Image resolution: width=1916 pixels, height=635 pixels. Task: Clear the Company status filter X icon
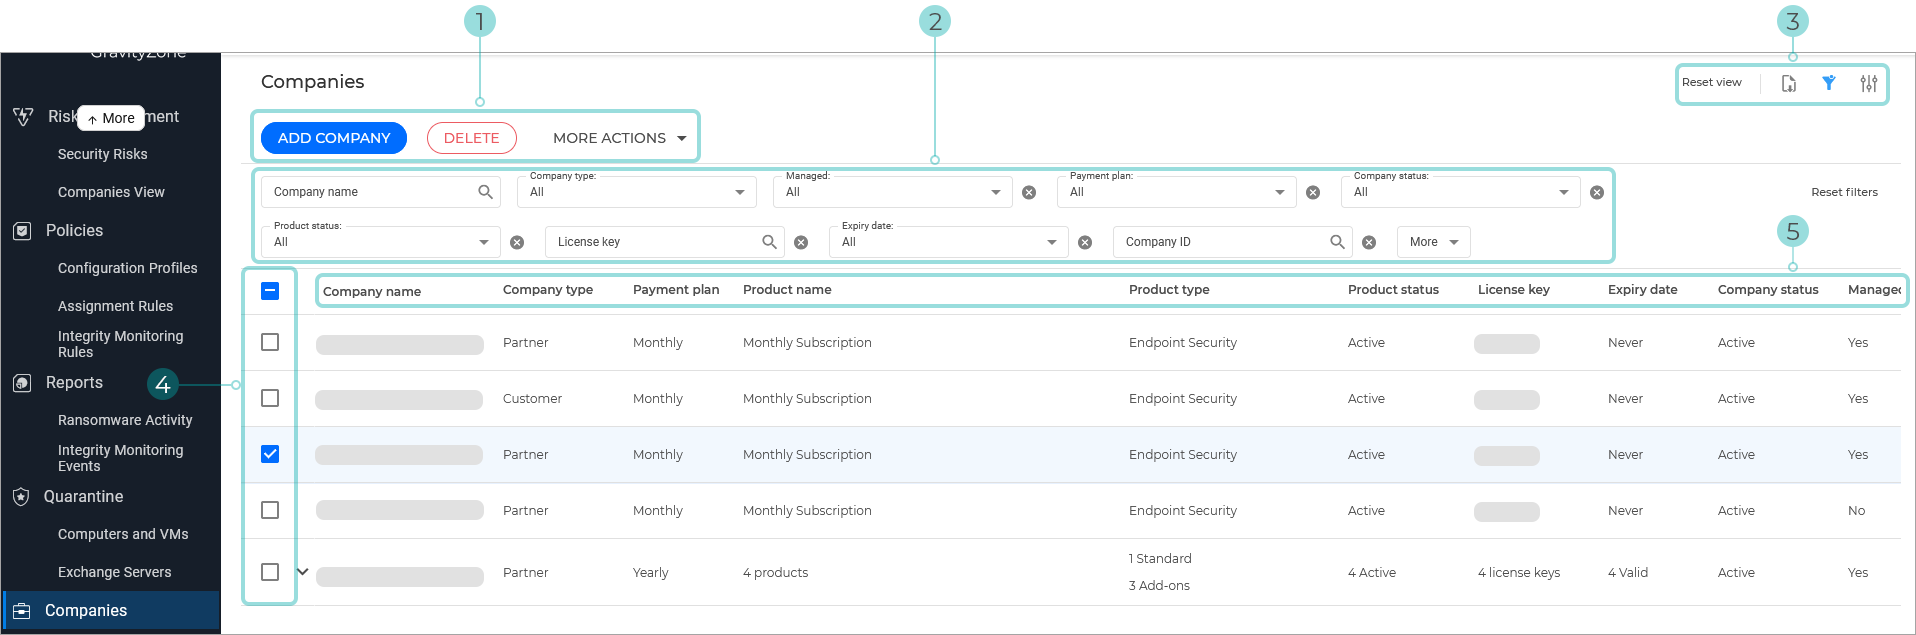(x=1597, y=193)
